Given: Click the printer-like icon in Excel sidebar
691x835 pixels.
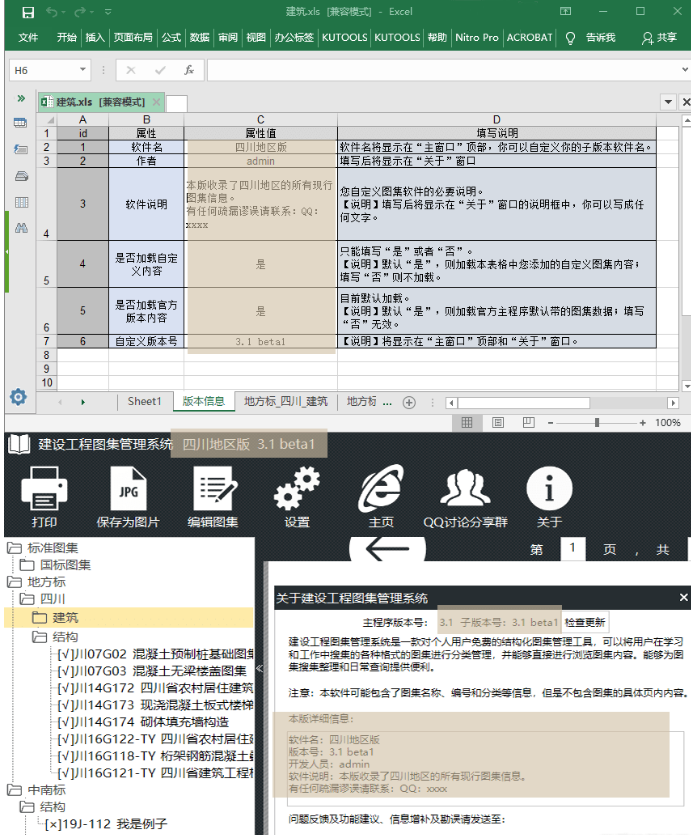Looking at the screenshot, I should click(x=21, y=176).
